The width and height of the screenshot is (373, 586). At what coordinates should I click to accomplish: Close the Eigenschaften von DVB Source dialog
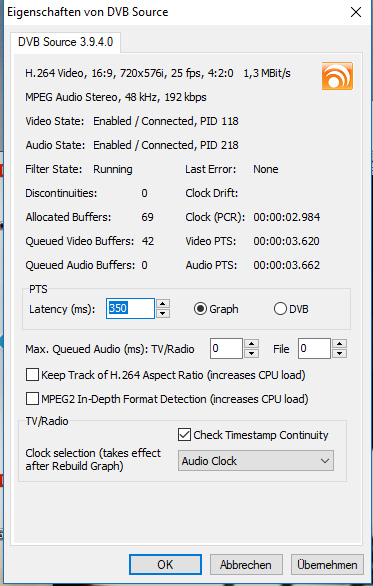tap(356, 12)
